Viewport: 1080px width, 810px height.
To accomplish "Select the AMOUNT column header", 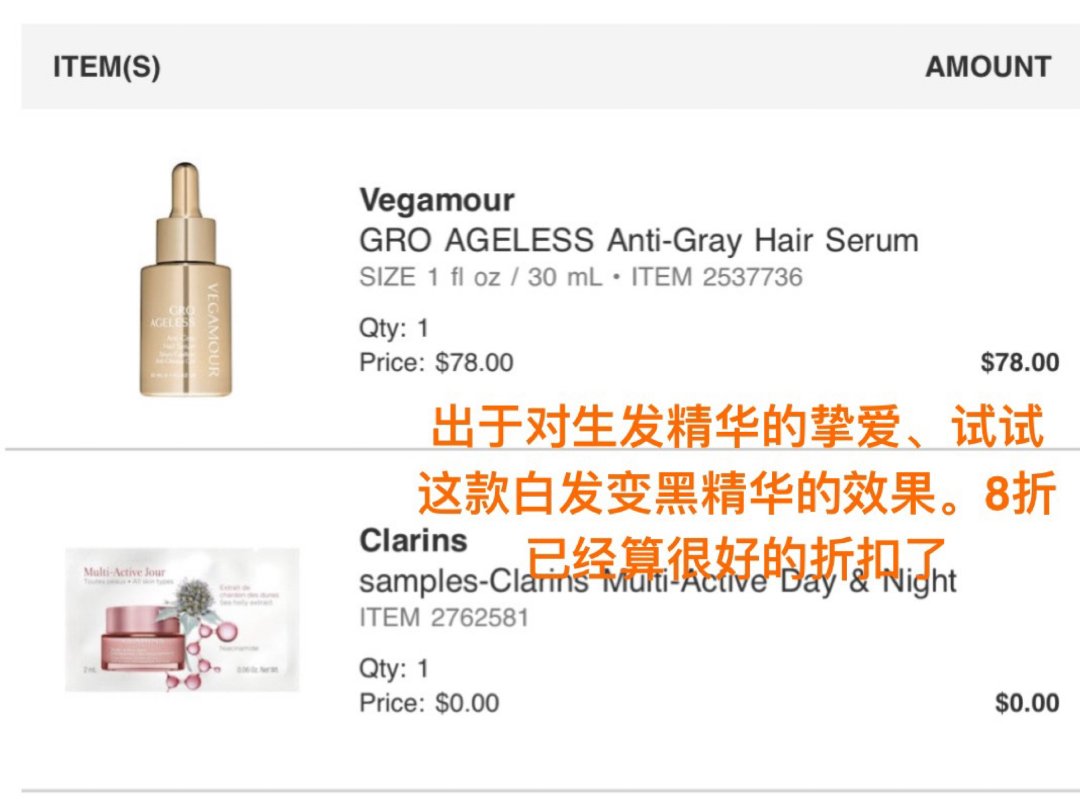I will point(988,67).
